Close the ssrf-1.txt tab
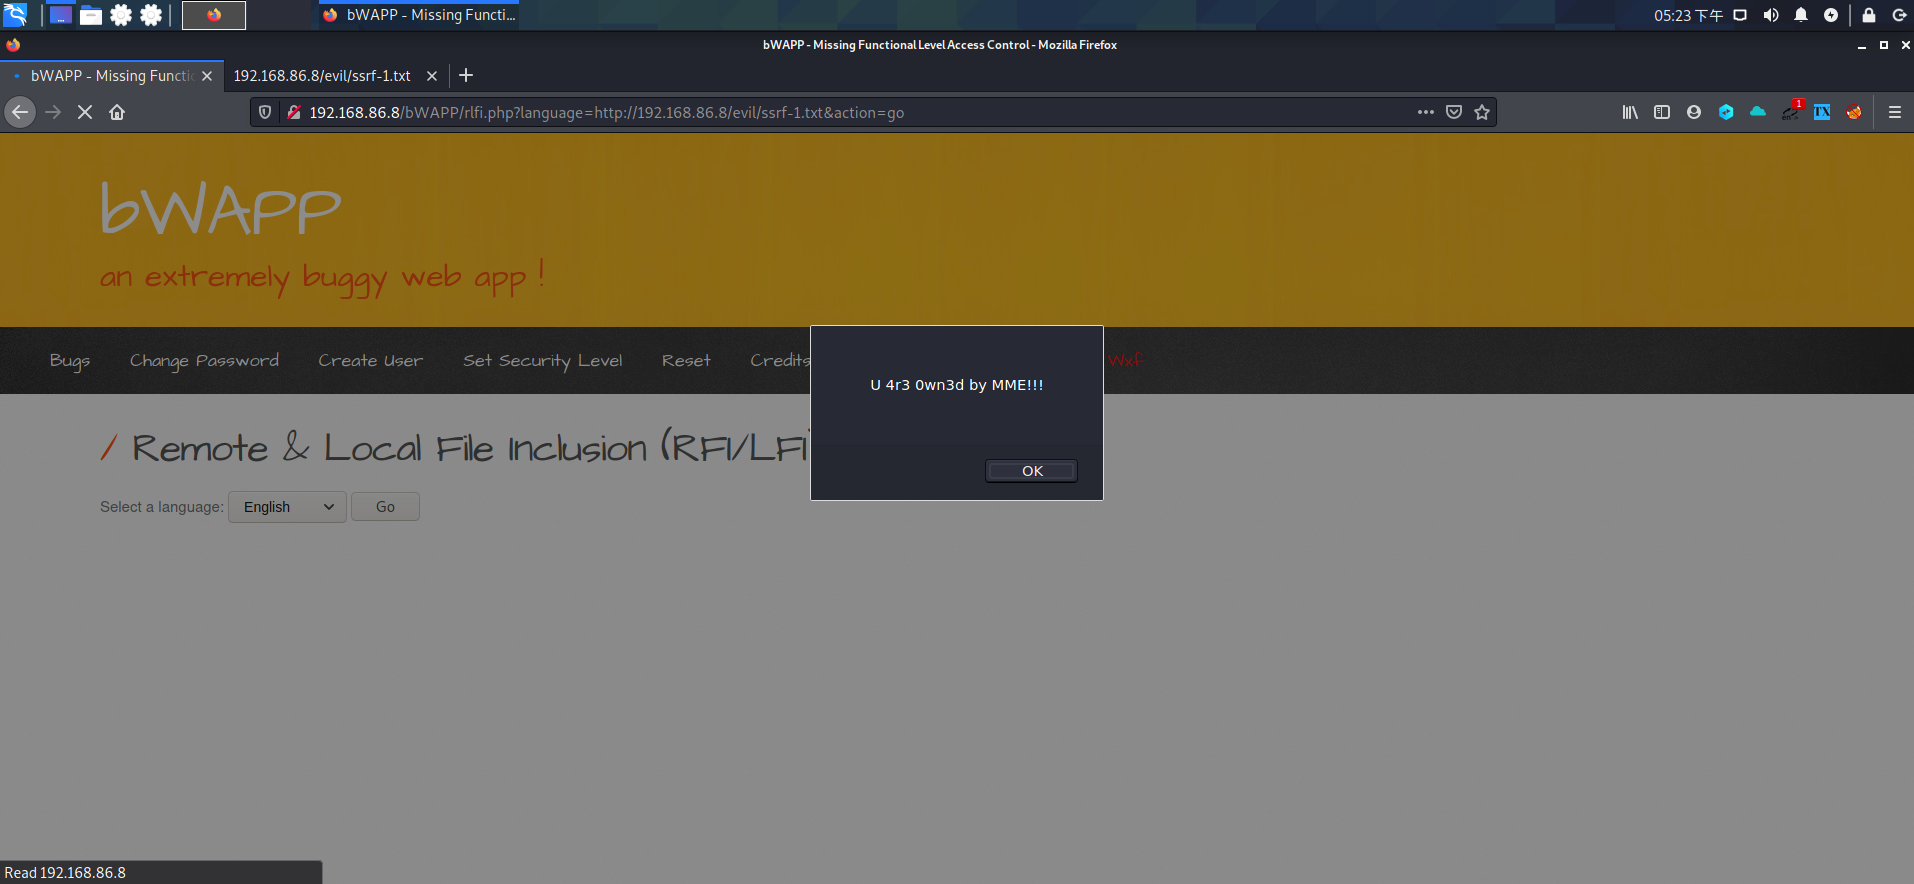 pos(432,76)
